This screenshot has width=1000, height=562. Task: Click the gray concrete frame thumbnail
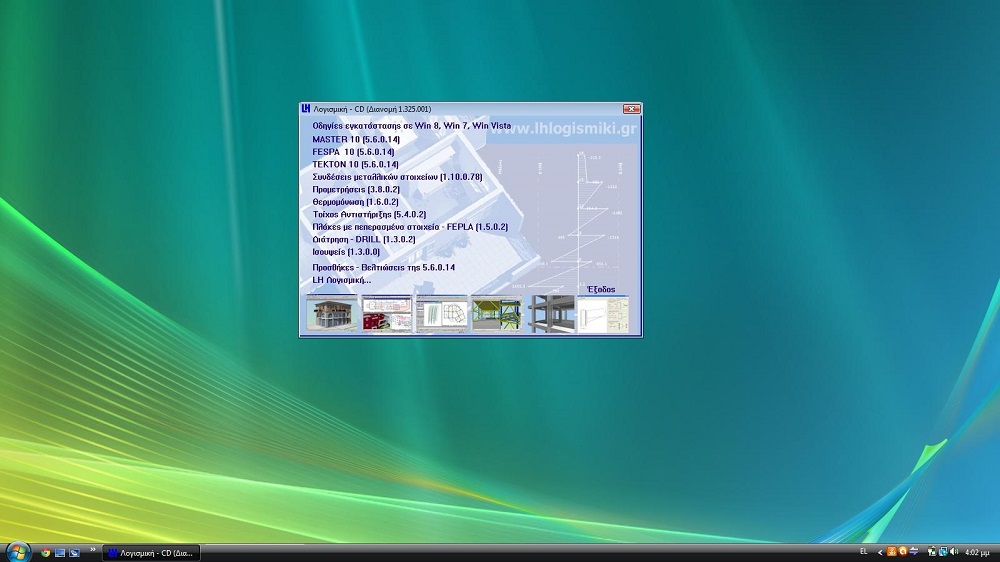pos(550,314)
